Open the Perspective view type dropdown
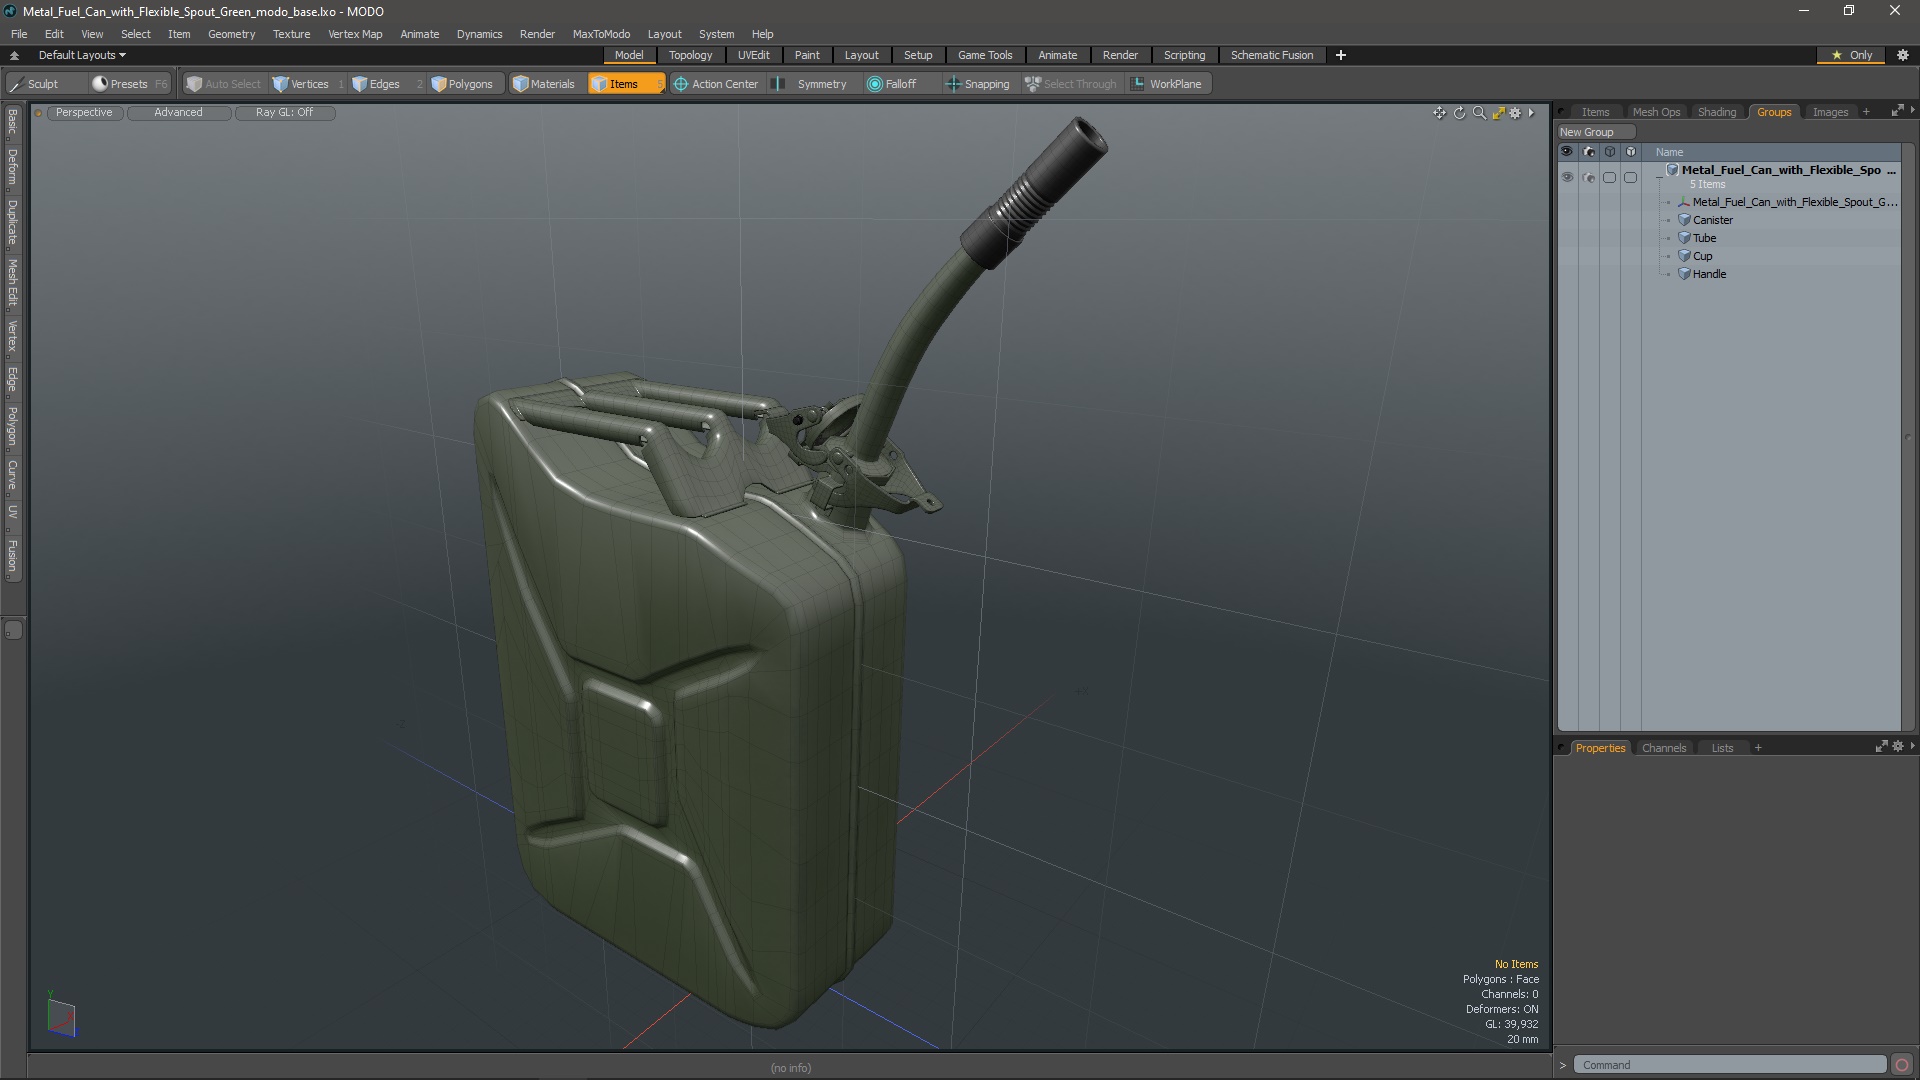This screenshot has width=1920, height=1080. click(x=84, y=113)
